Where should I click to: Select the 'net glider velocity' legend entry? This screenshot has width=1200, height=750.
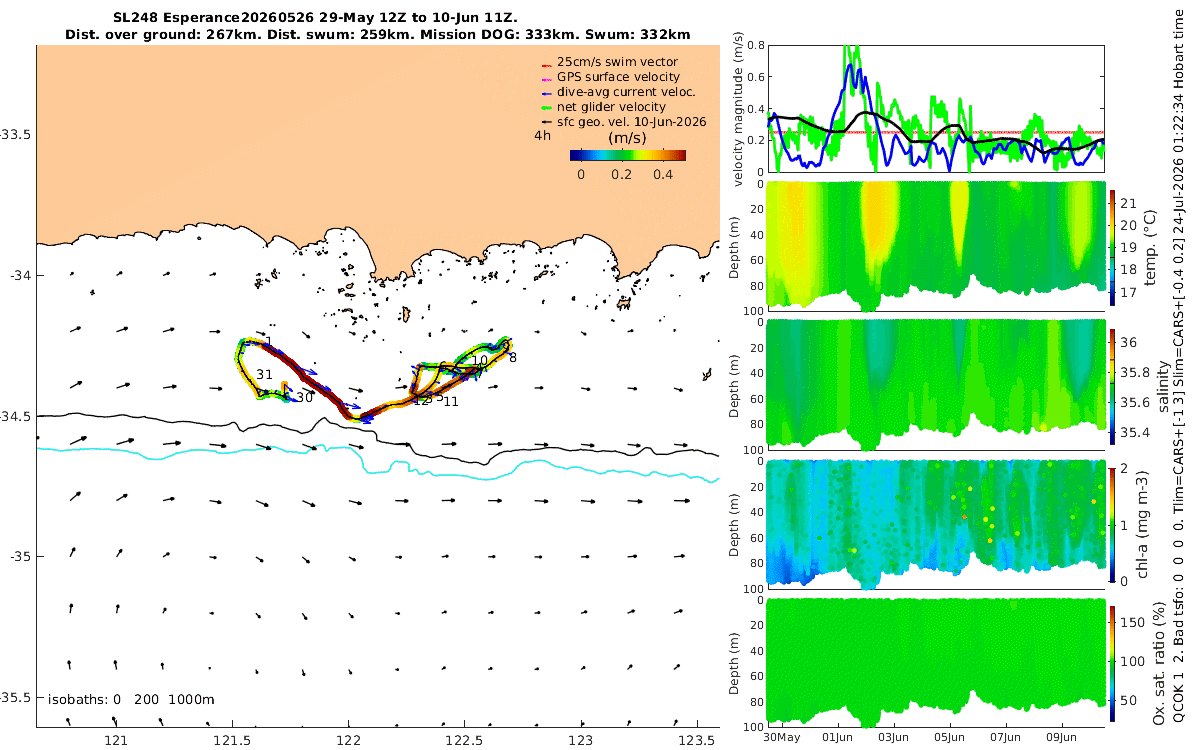tap(604, 107)
